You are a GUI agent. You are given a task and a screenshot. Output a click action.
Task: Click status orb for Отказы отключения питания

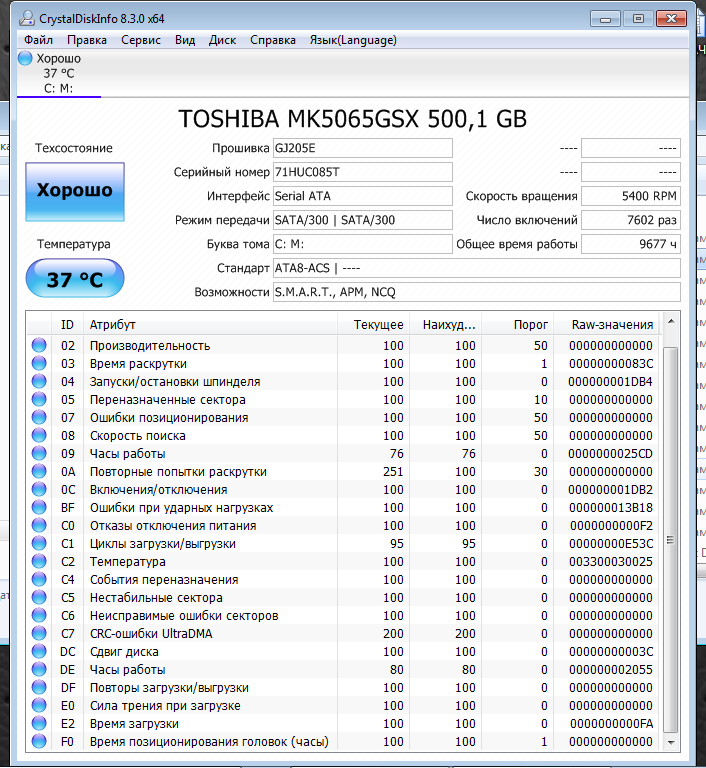tap(39, 526)
